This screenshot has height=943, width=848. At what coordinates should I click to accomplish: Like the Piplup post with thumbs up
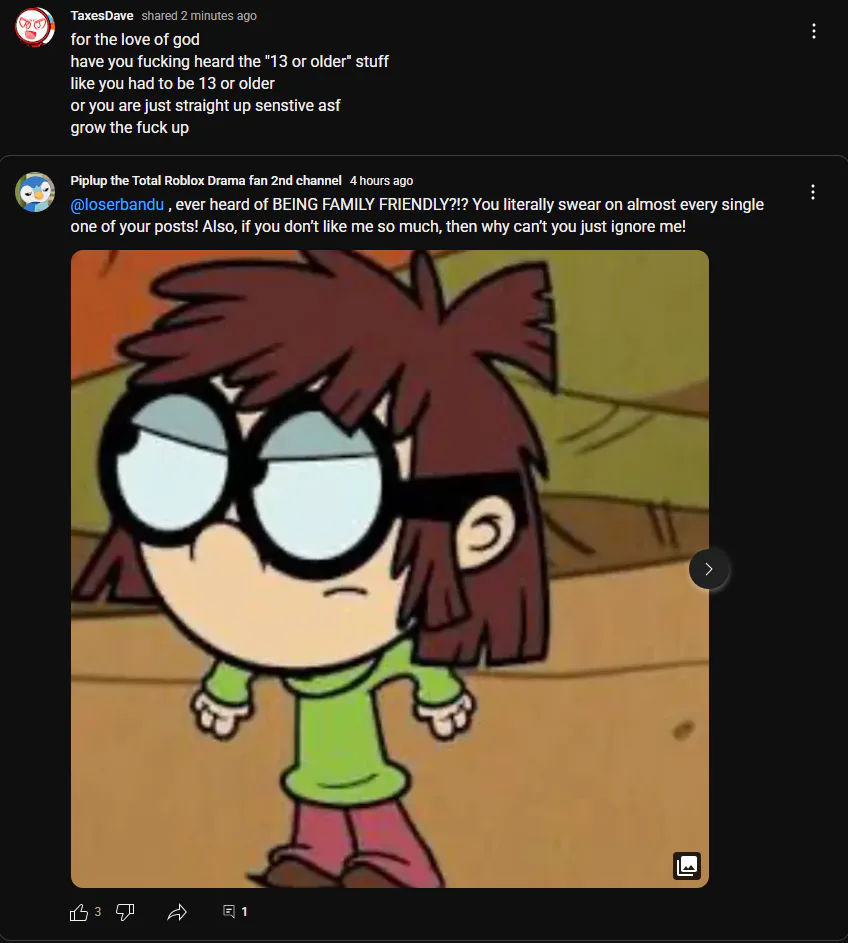[x=79, y=912]
